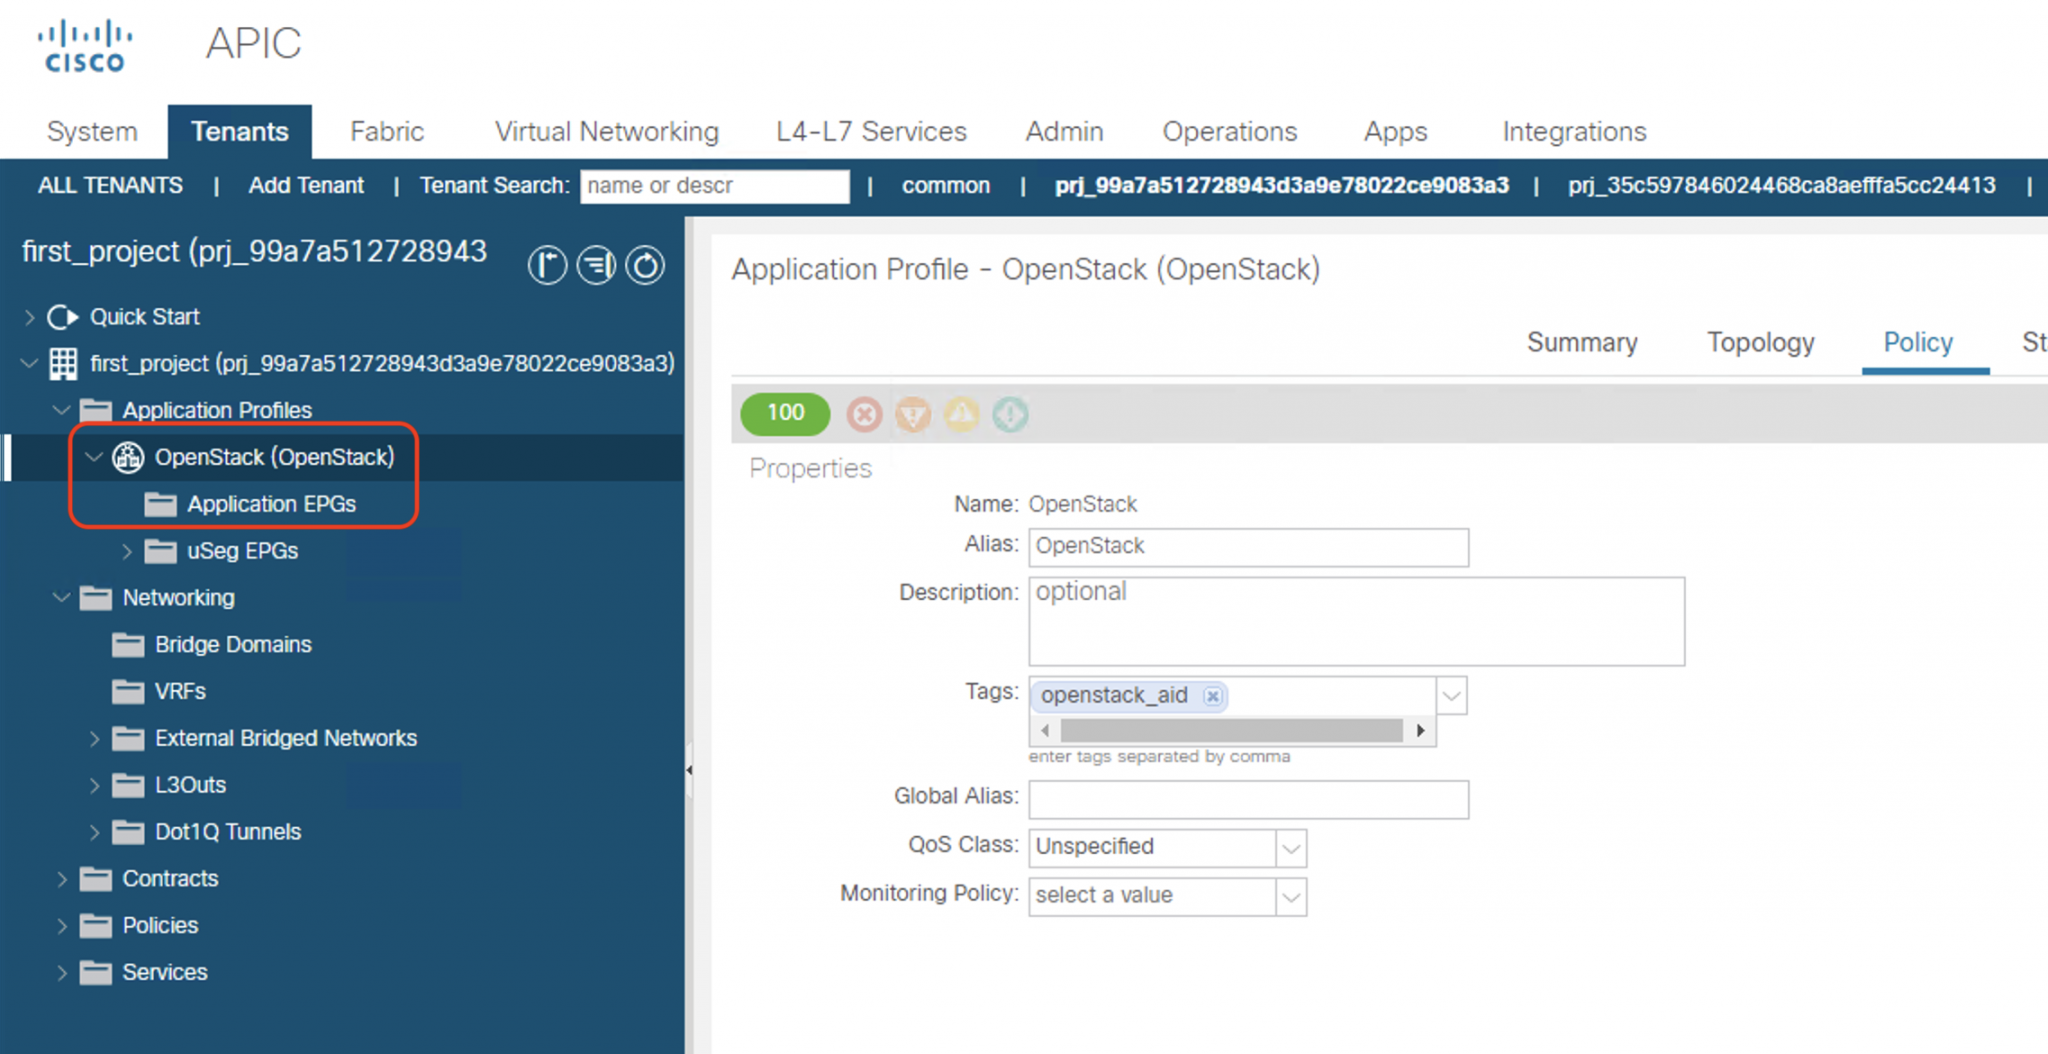This screenshot has height=1054, width=2048.
Task: Click the Cisco logo in the header
Action: (x=84, y=44)
